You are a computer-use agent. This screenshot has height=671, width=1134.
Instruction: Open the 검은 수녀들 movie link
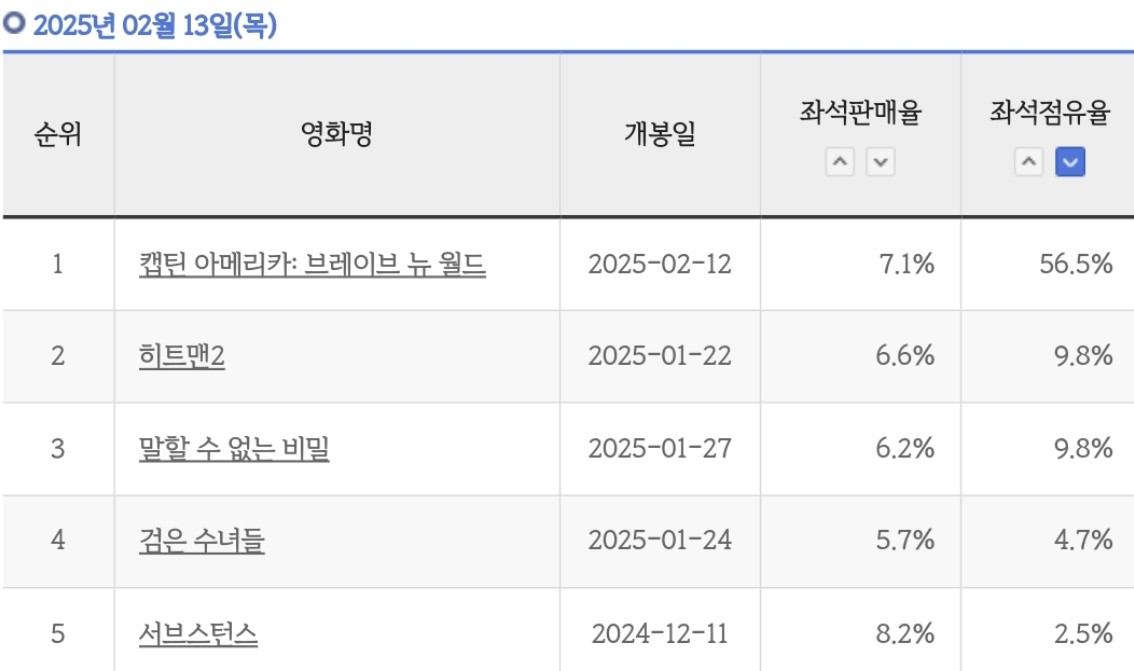coord(202,540)
